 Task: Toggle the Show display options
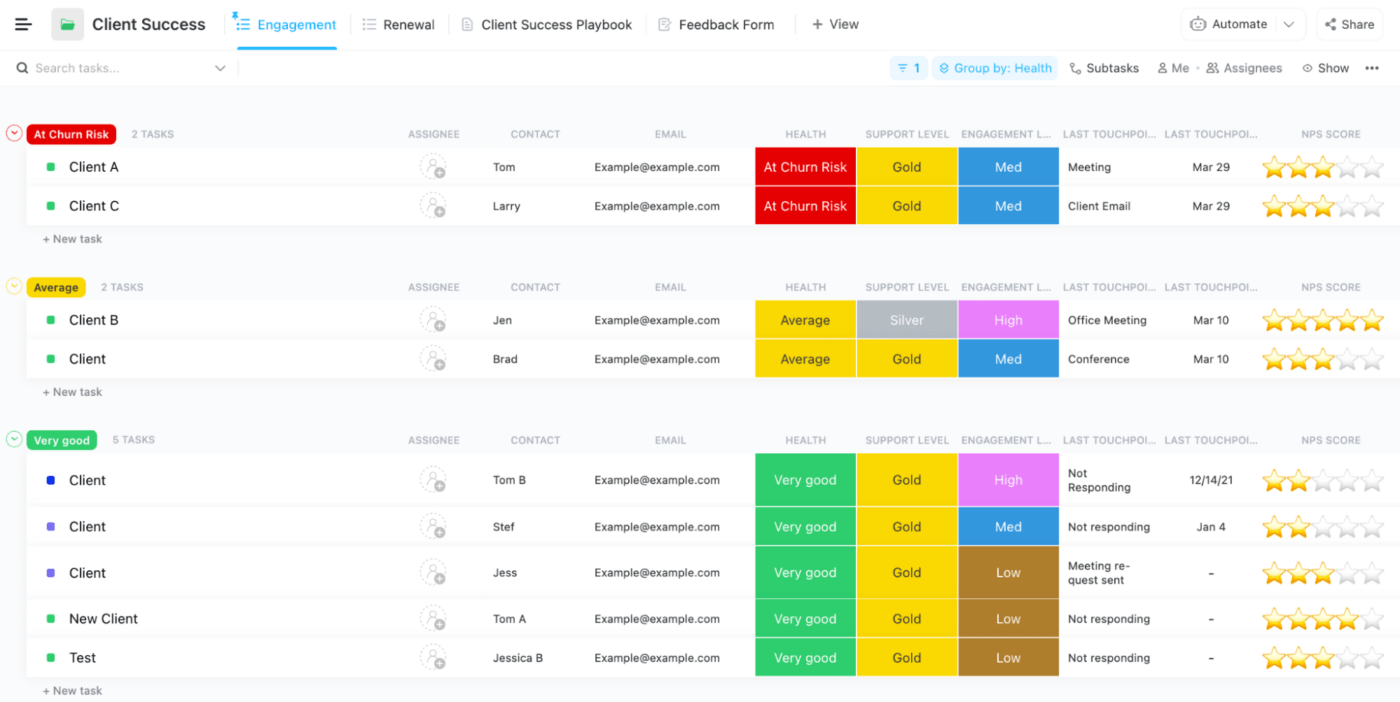click(1325, 67)
